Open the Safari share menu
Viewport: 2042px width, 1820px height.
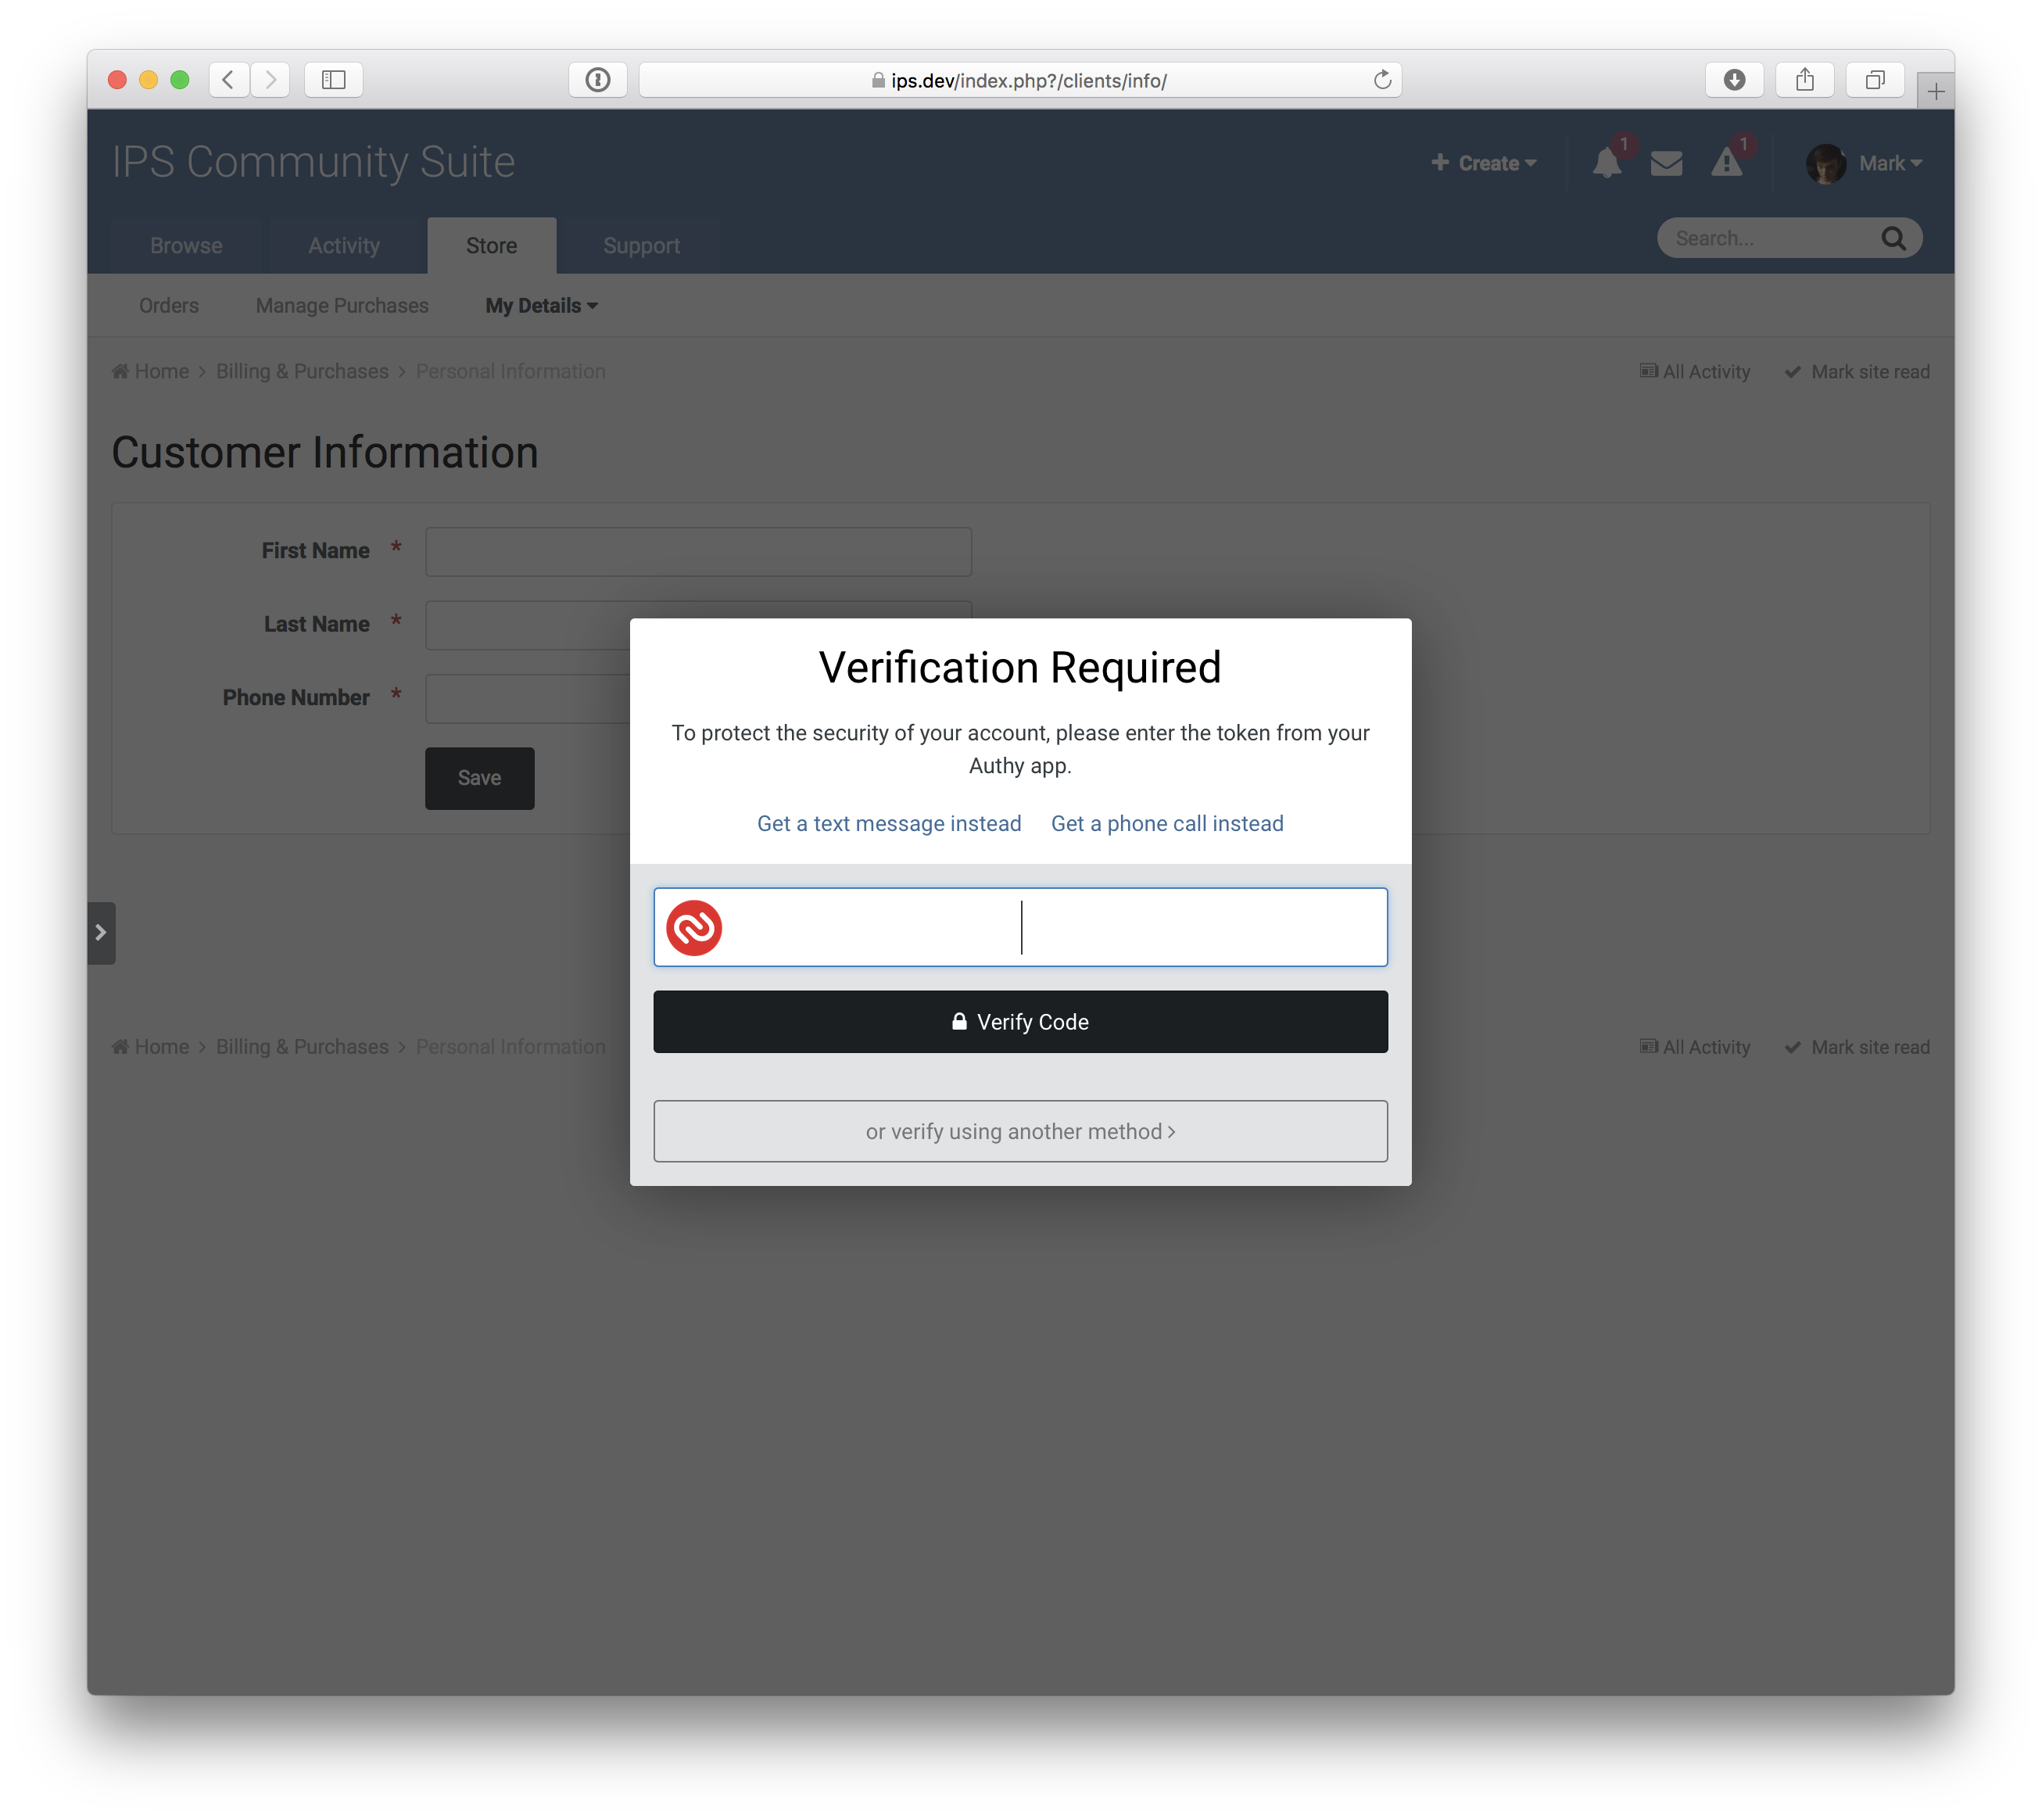click(1805, 80)
